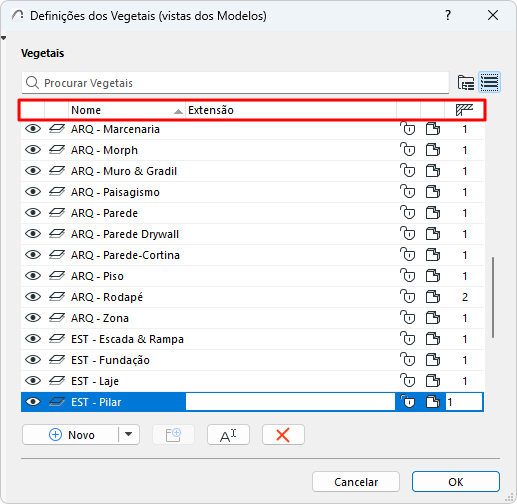Select the ARQ - Morph layer name
This screenshot has height=504, width=517.
point(104,150)
